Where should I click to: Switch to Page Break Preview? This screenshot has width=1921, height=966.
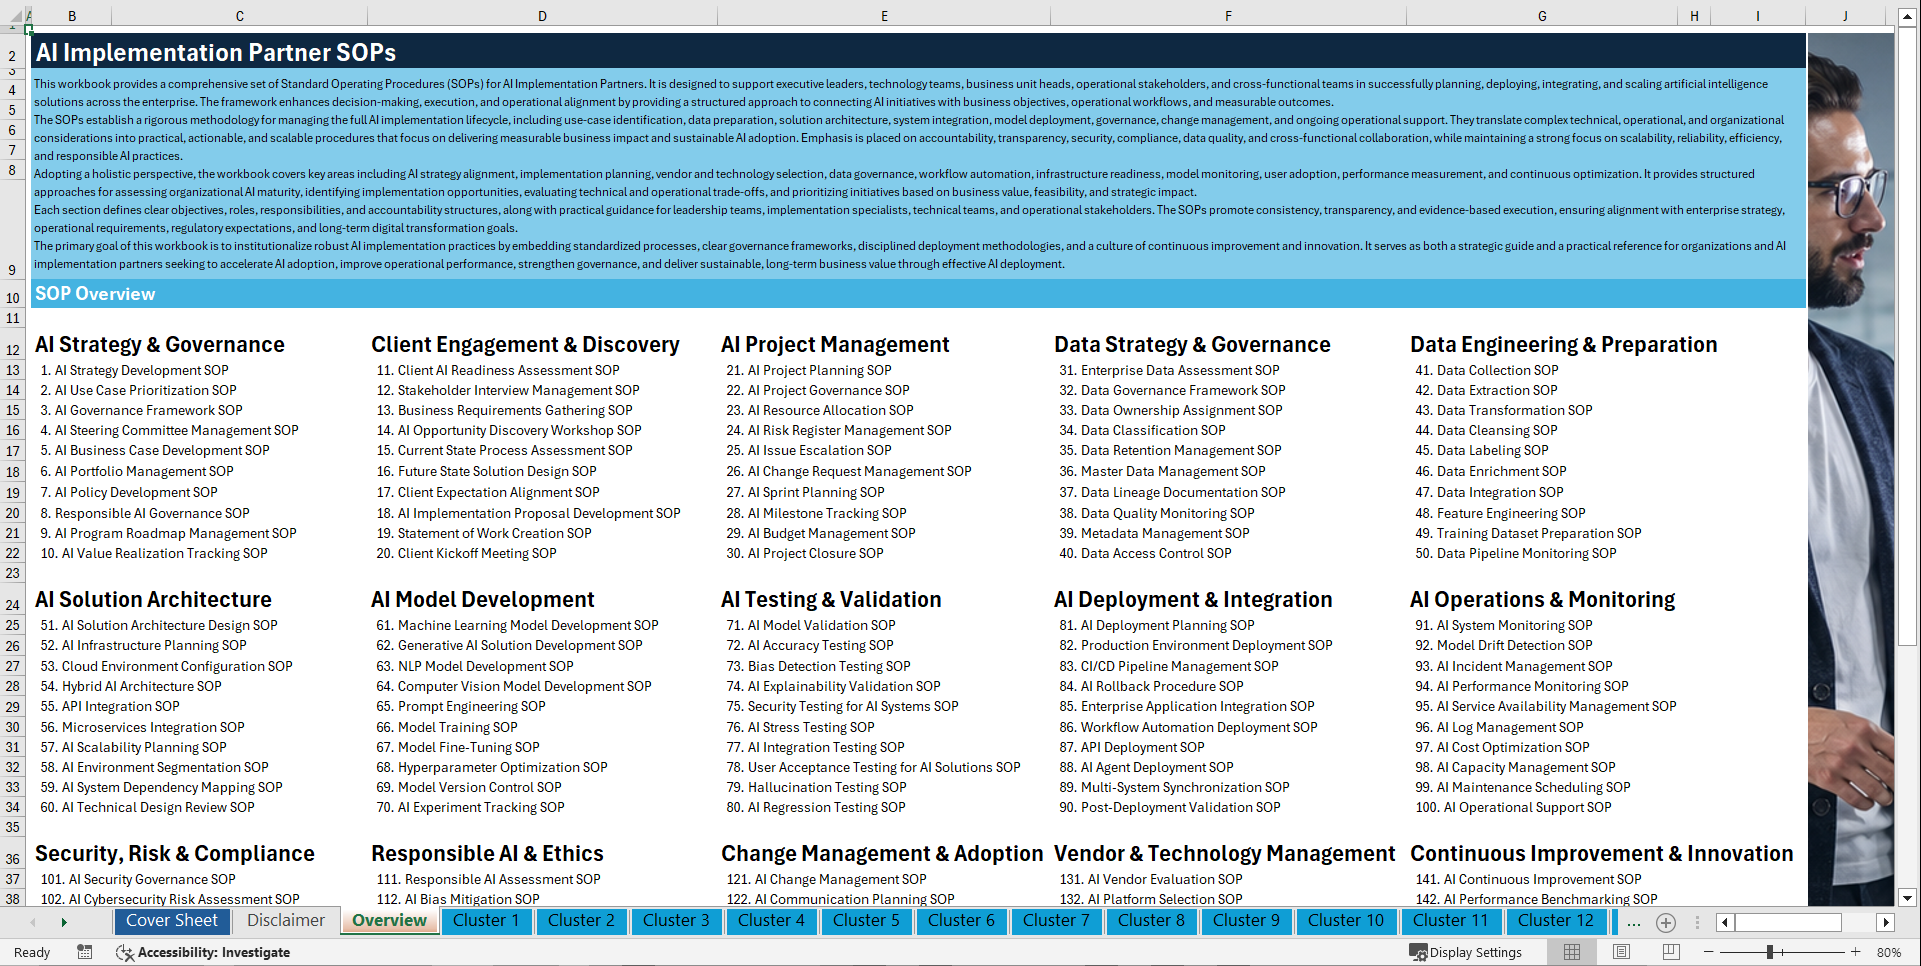pyautogui.click(x=1670, y=952)
